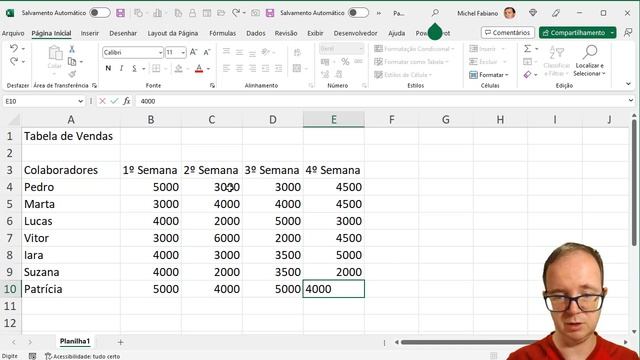The height and width of the screenshot is (360, 640).
Task: Switch to the Desenvolvedor tab
Action: tap(355, 33)
